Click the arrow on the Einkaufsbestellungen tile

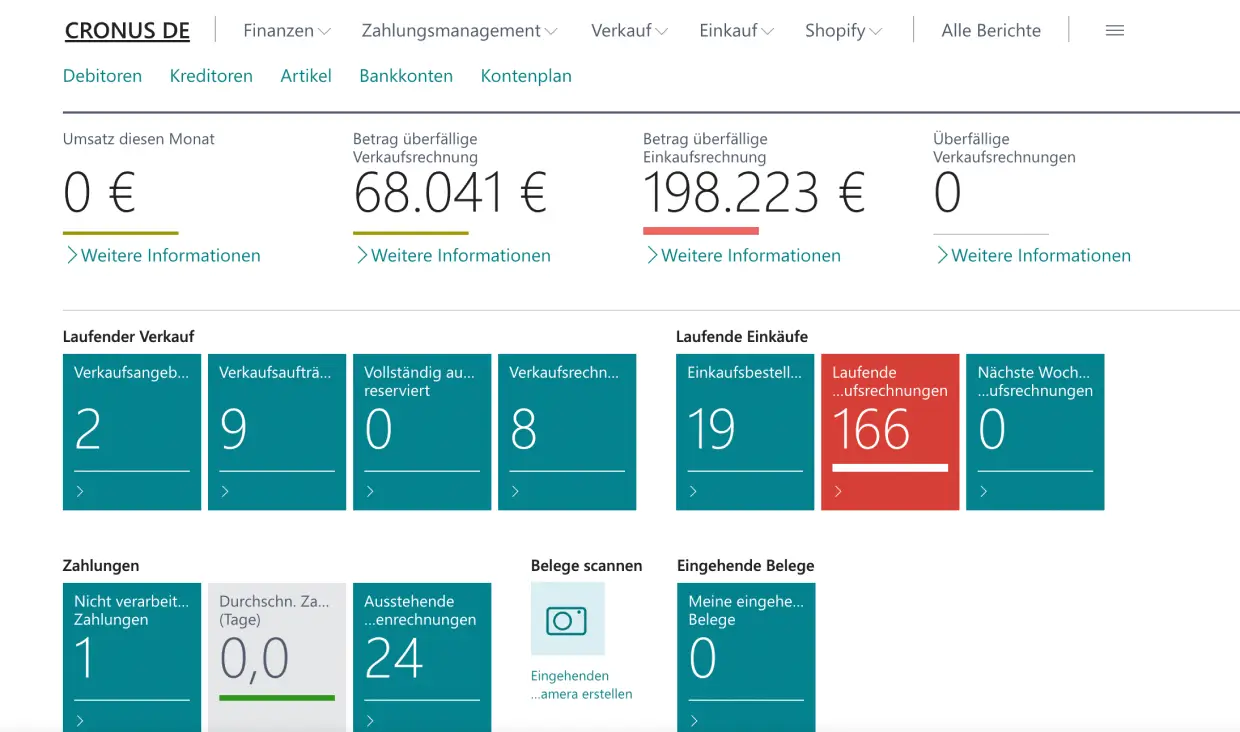(x=693, y=491)
